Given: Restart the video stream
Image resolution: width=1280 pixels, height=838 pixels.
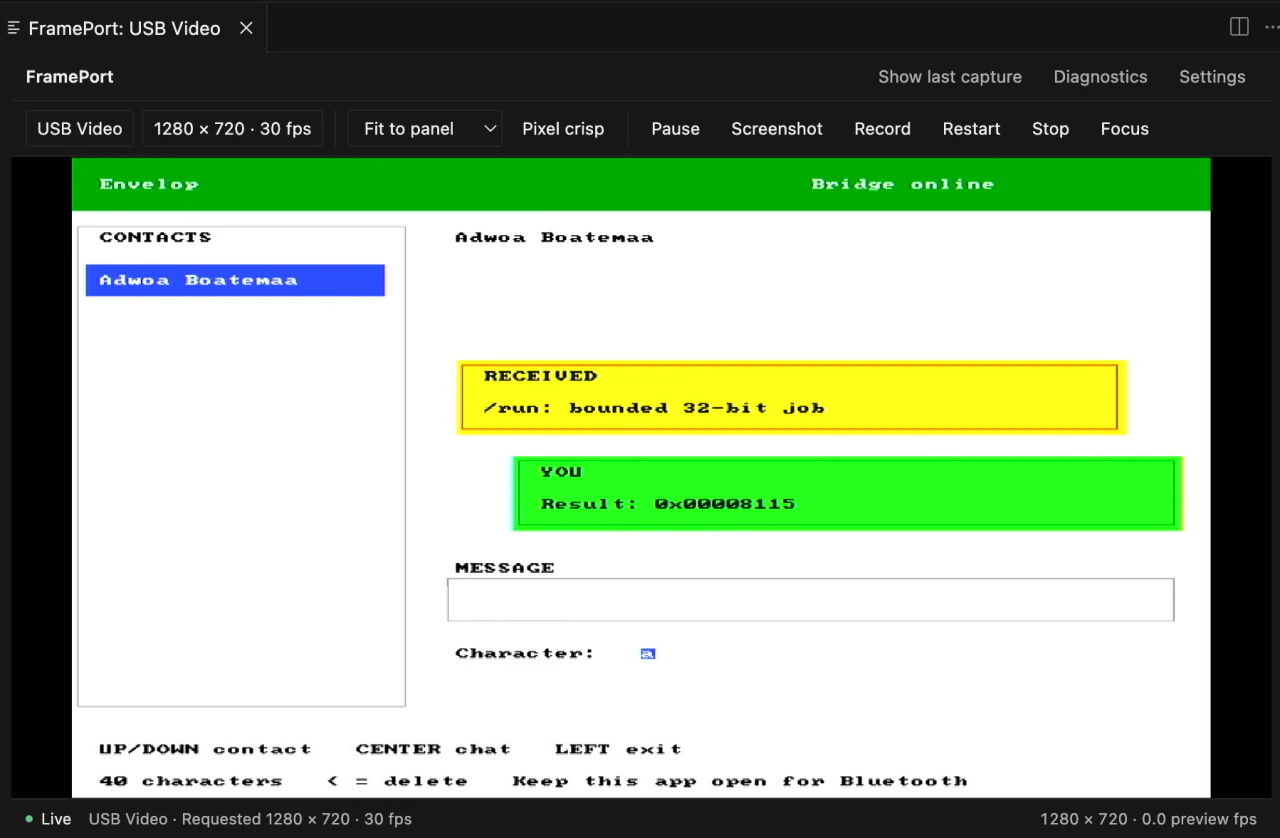Looking at the screenshot, I should 971,129.
